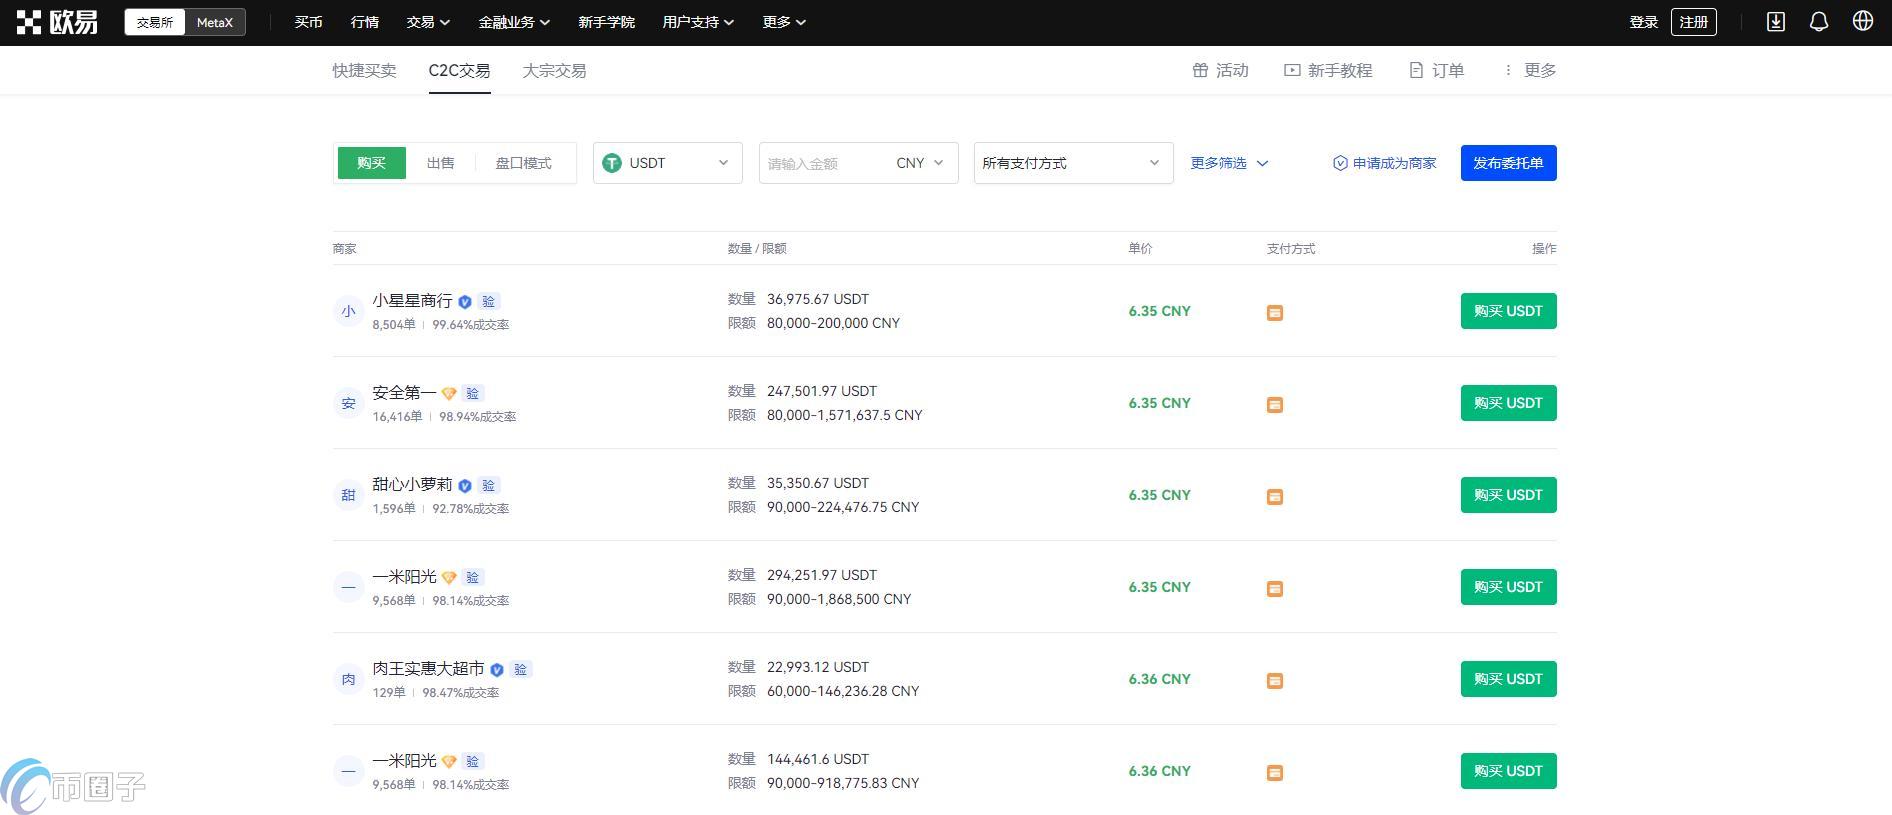Click the 验 tag beside 甜心小萝莉
This screenshot has width=1892, height=815.
(489, 485)
